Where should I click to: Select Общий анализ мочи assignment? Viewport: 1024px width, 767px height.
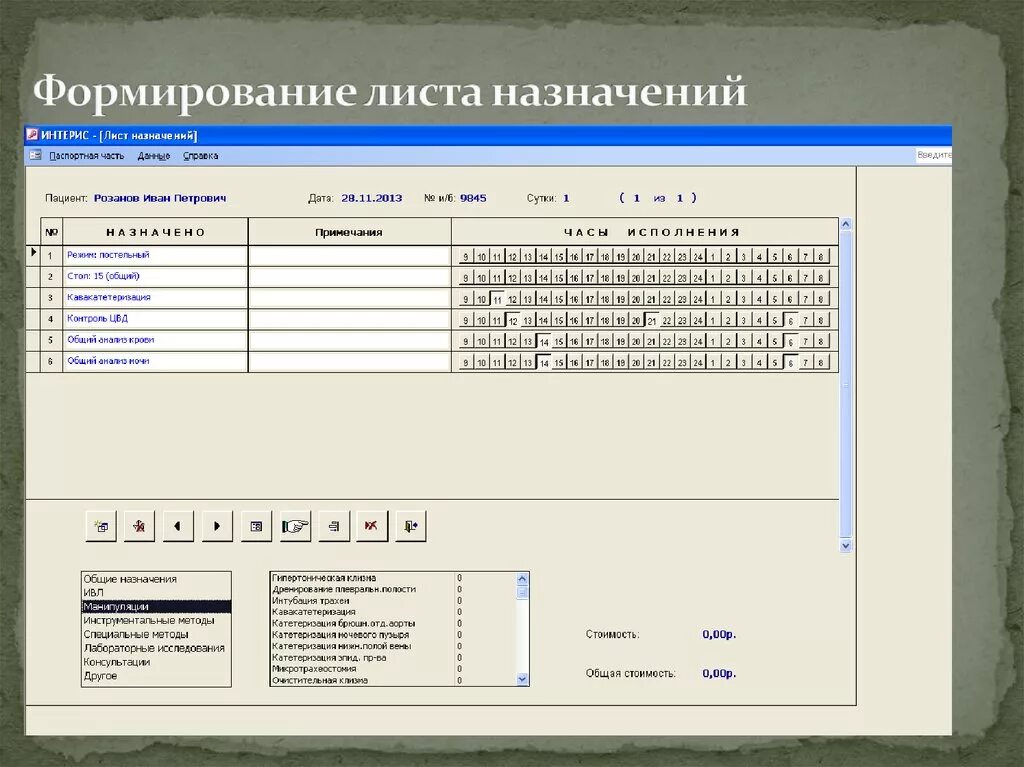point(155,361)
